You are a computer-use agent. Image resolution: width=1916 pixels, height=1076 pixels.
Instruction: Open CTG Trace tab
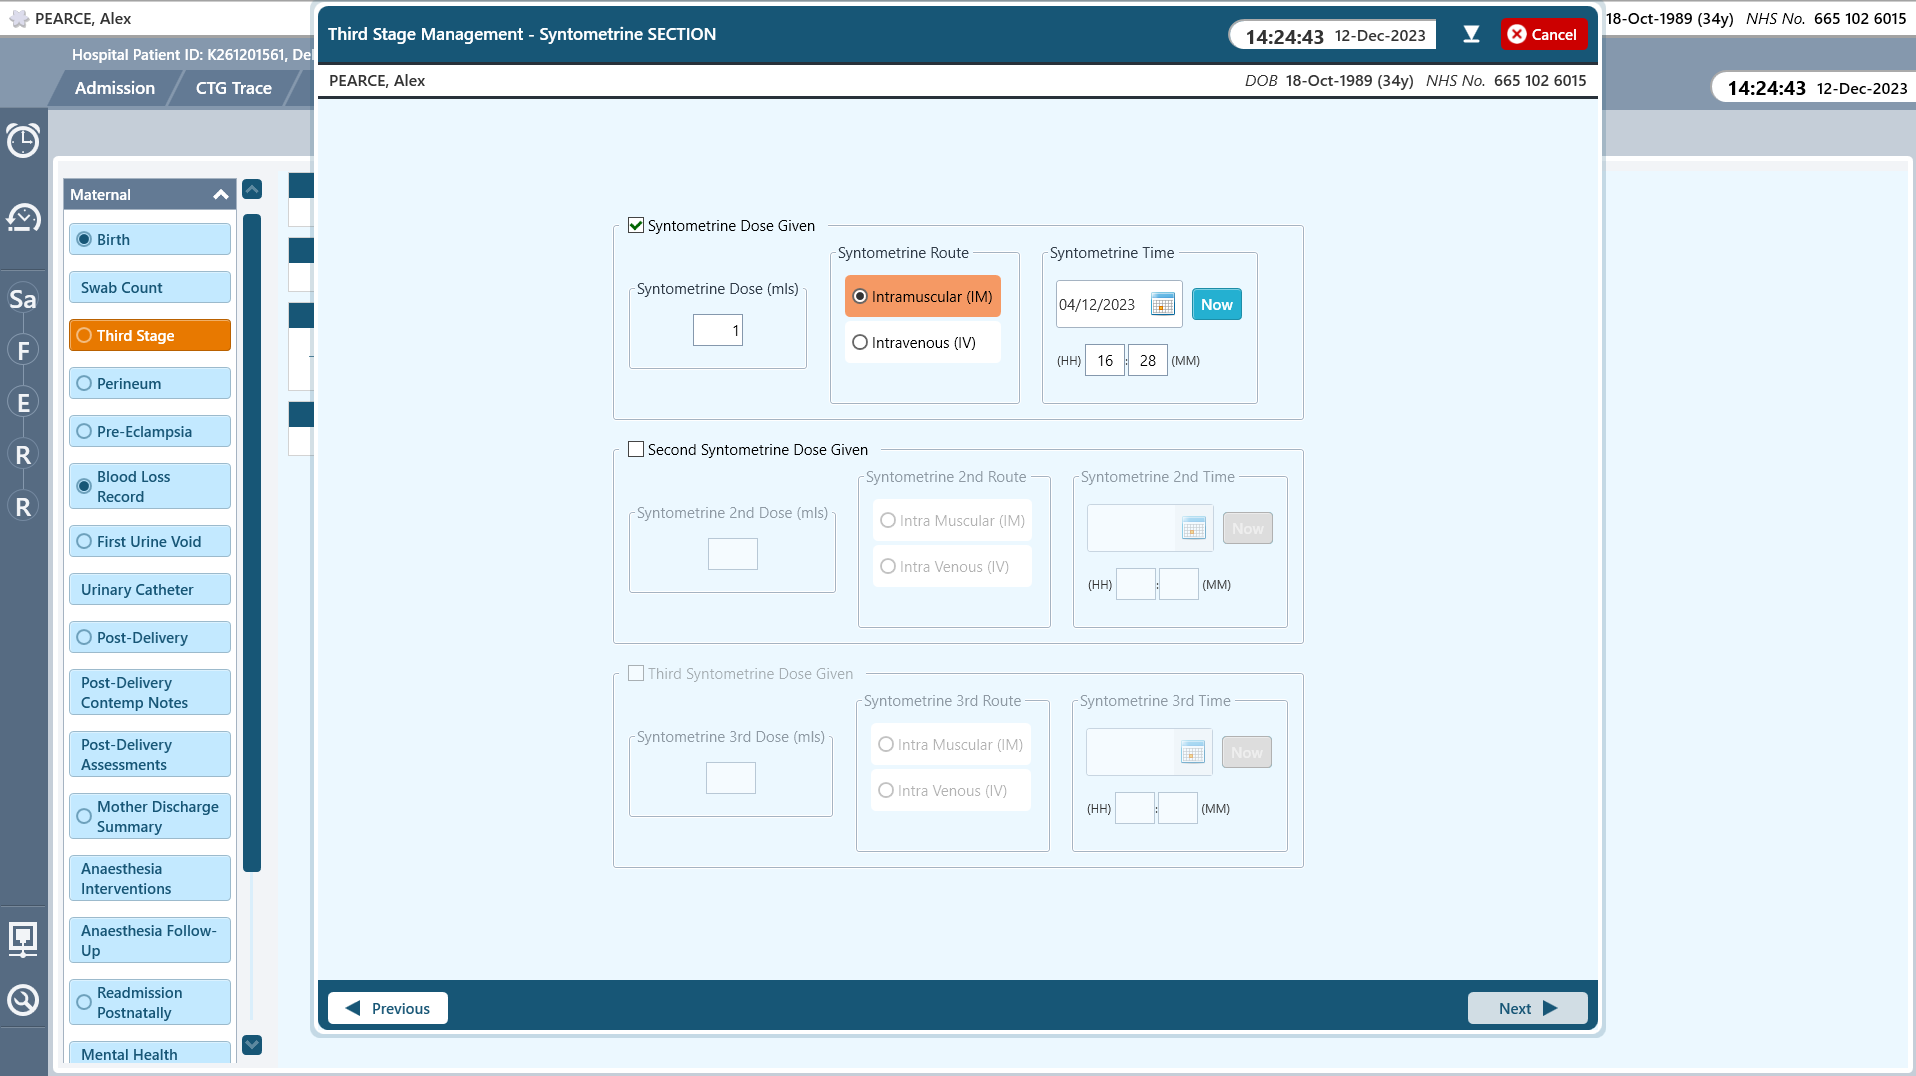coord(234,88)
